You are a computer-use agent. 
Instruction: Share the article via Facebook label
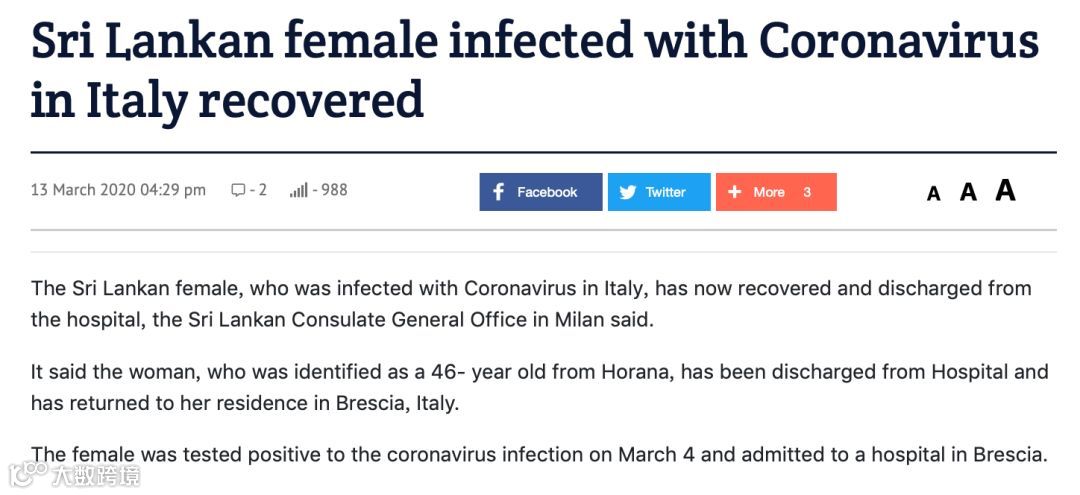click(x=547, y=192)
